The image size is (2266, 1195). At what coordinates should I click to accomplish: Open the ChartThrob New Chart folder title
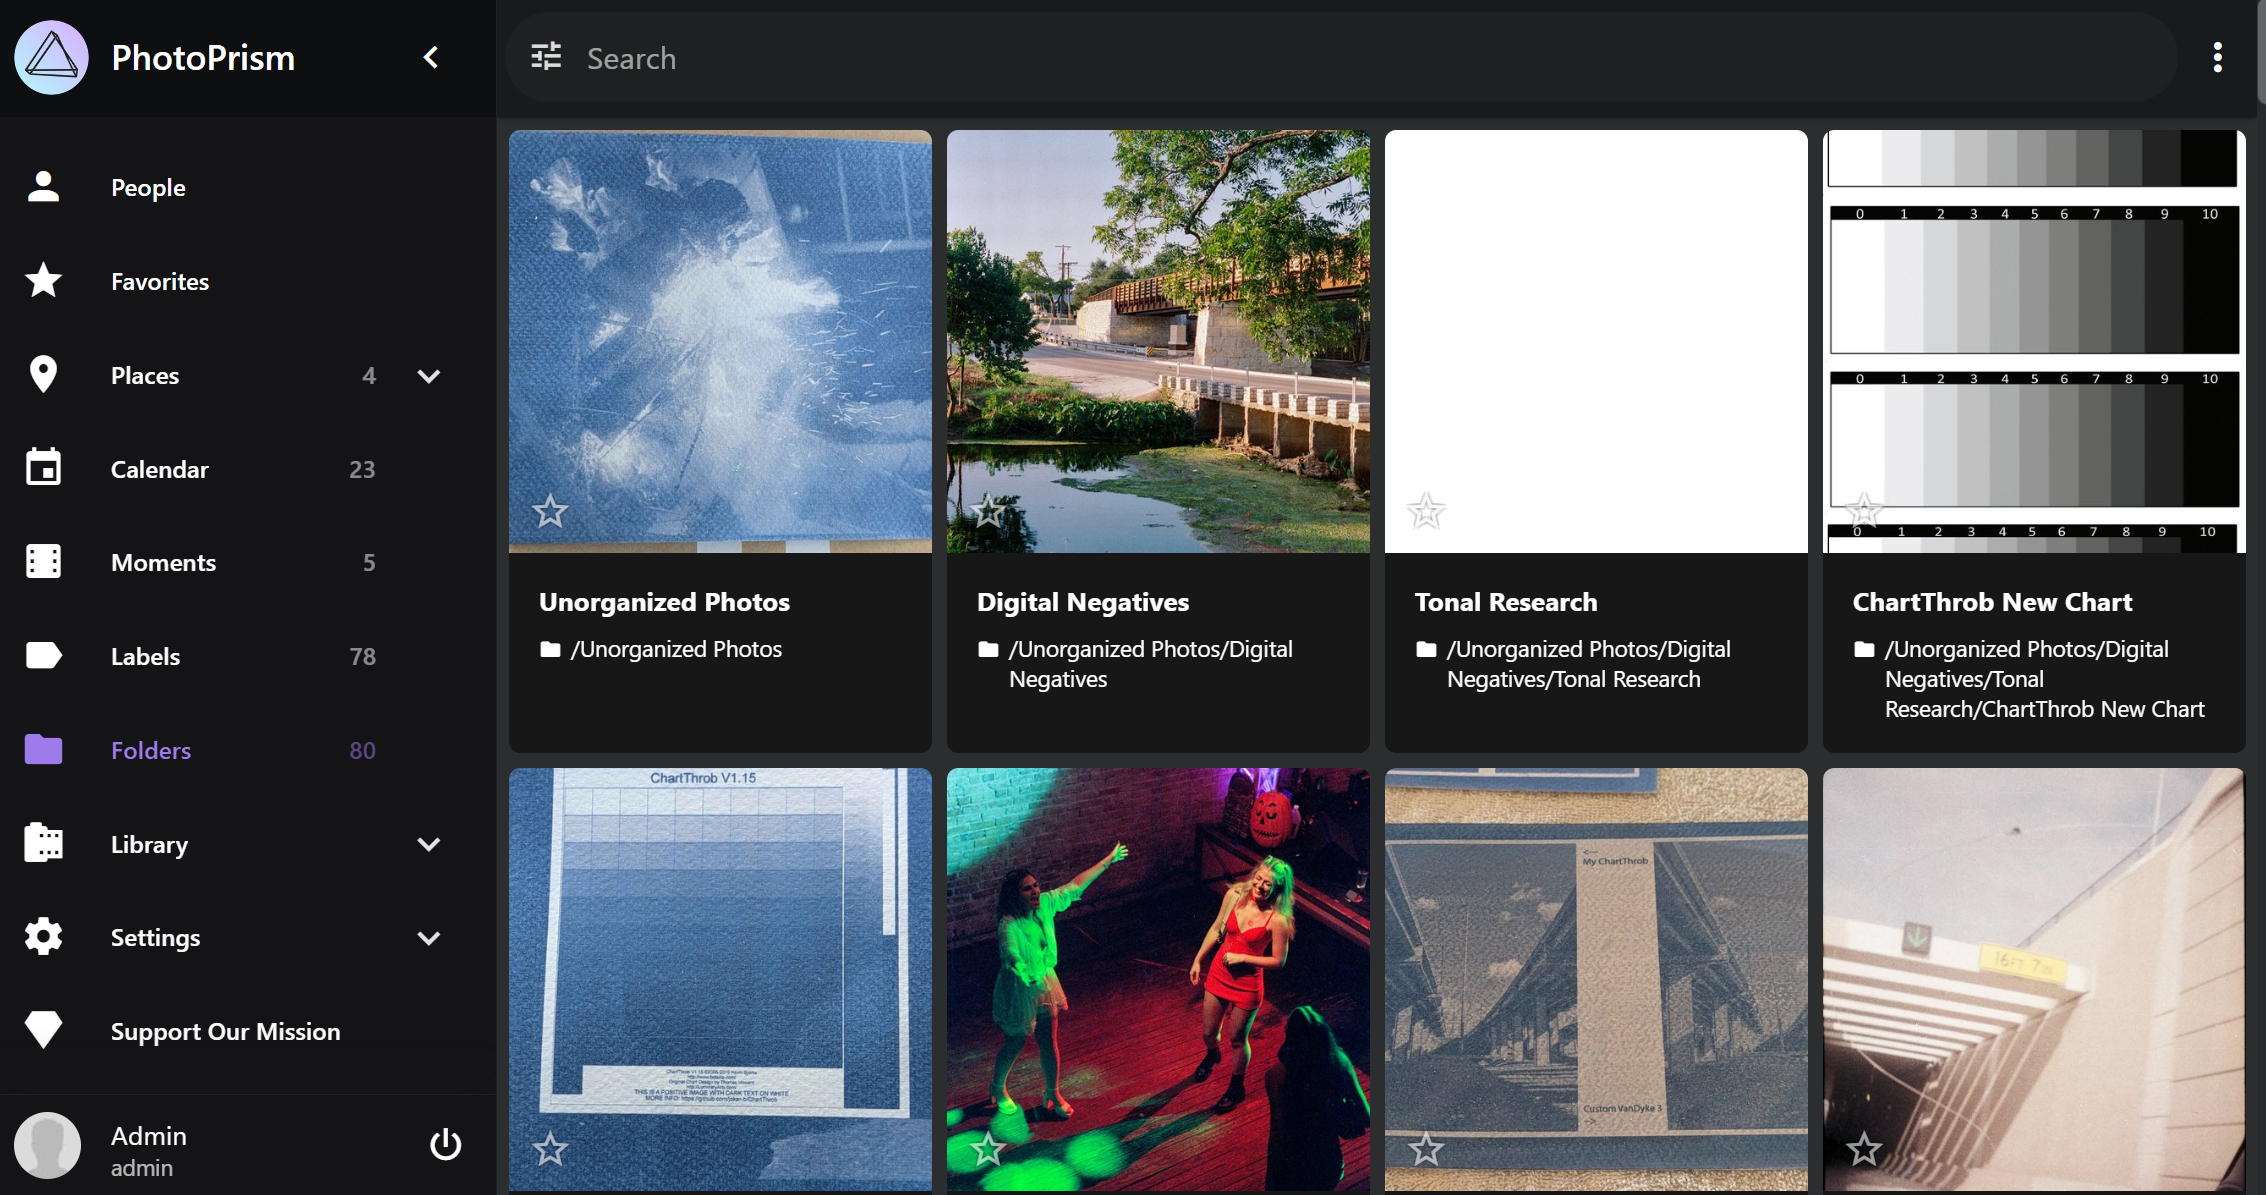pyautogui.click(x=1992, y=602)
